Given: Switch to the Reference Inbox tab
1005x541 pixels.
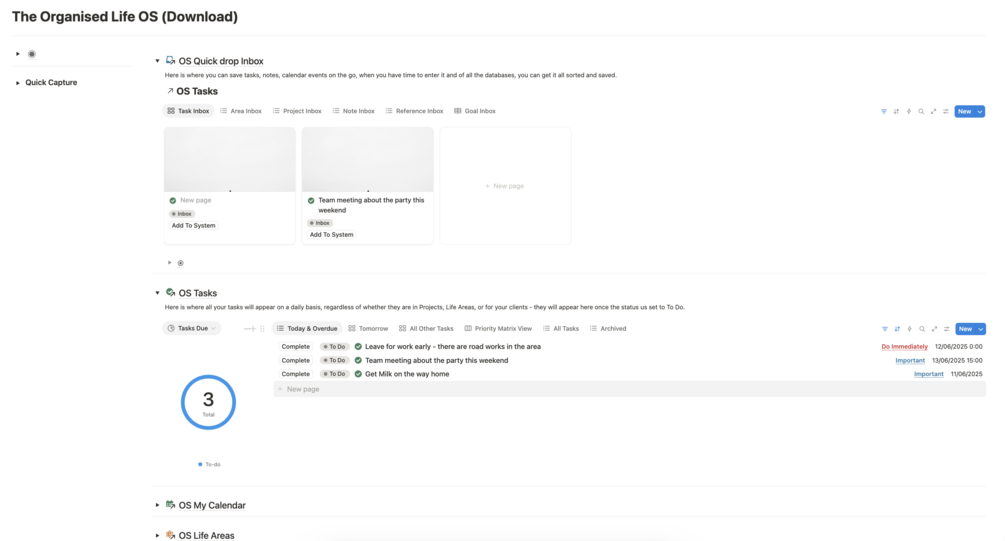Looking at the screenshot, I should pyautogui.click(x=414, y=111).
